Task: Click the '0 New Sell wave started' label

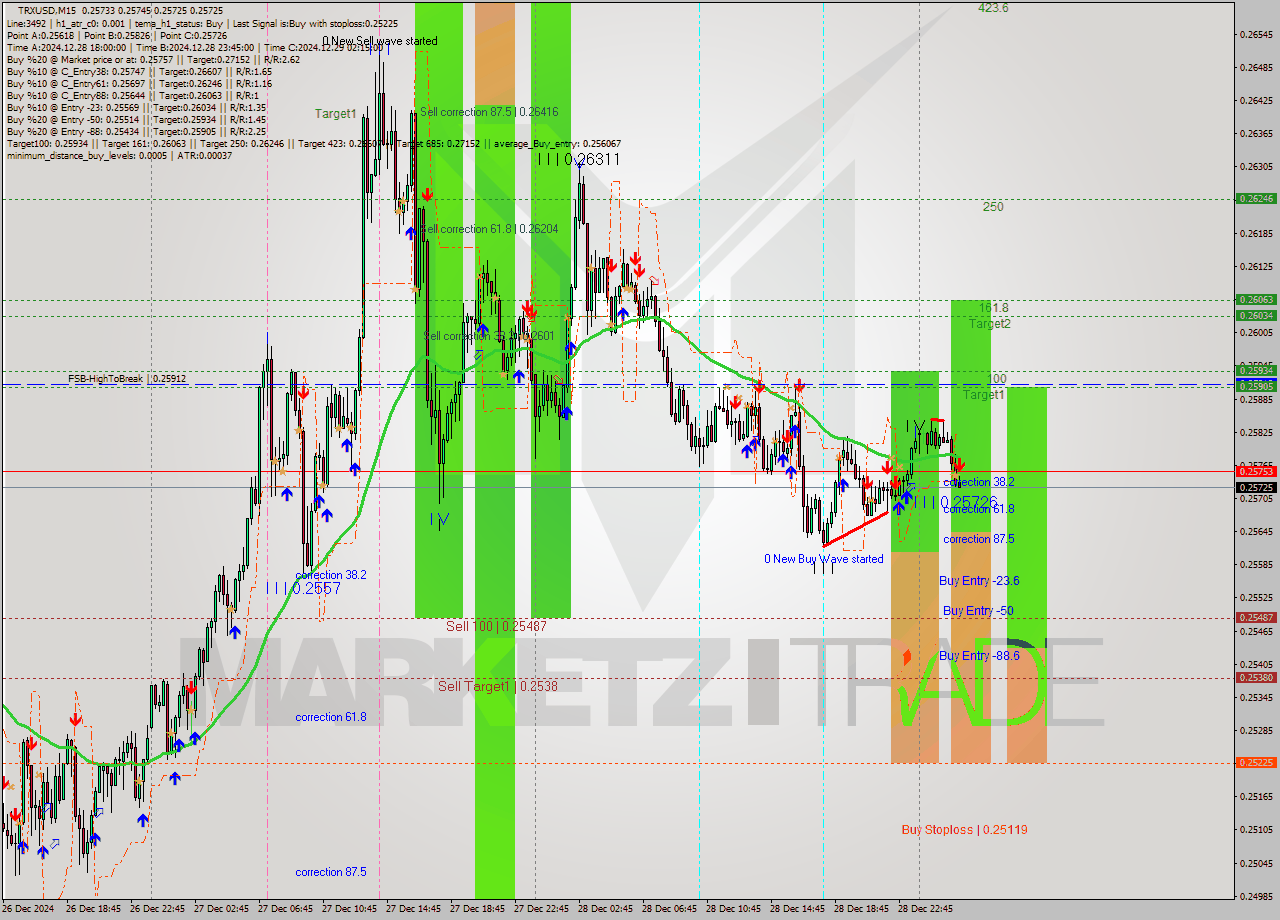Action: pos(379,41)
